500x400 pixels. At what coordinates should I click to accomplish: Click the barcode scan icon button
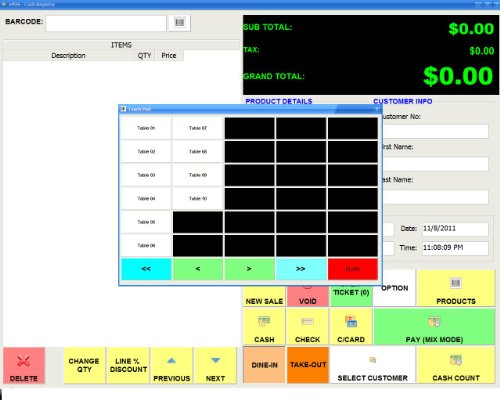click(179, 23)
